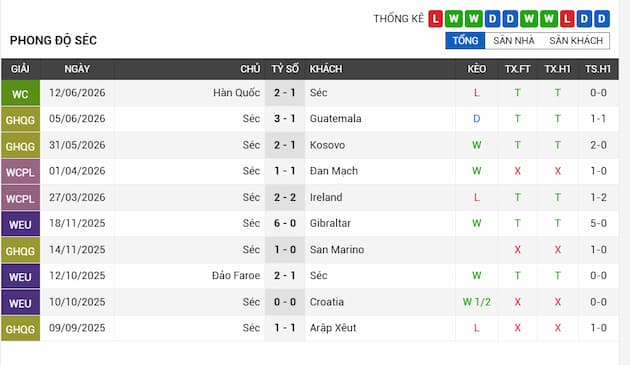Open the San Marino team link
The height and width of the screenshot is (365, 630).
coord(337,250)
